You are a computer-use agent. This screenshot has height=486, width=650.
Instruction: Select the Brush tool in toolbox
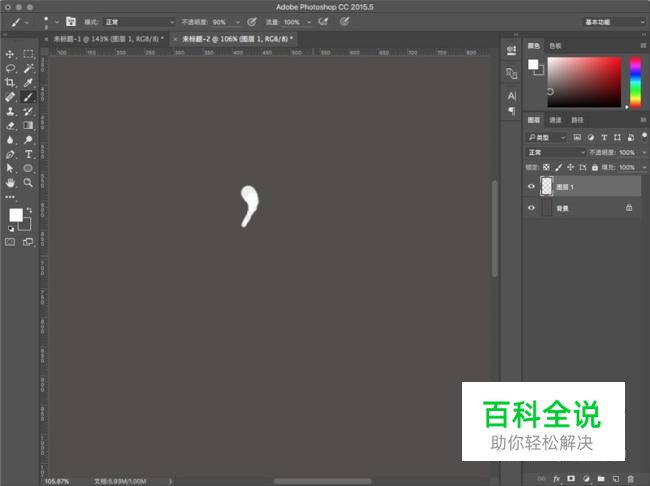(28, 97)
